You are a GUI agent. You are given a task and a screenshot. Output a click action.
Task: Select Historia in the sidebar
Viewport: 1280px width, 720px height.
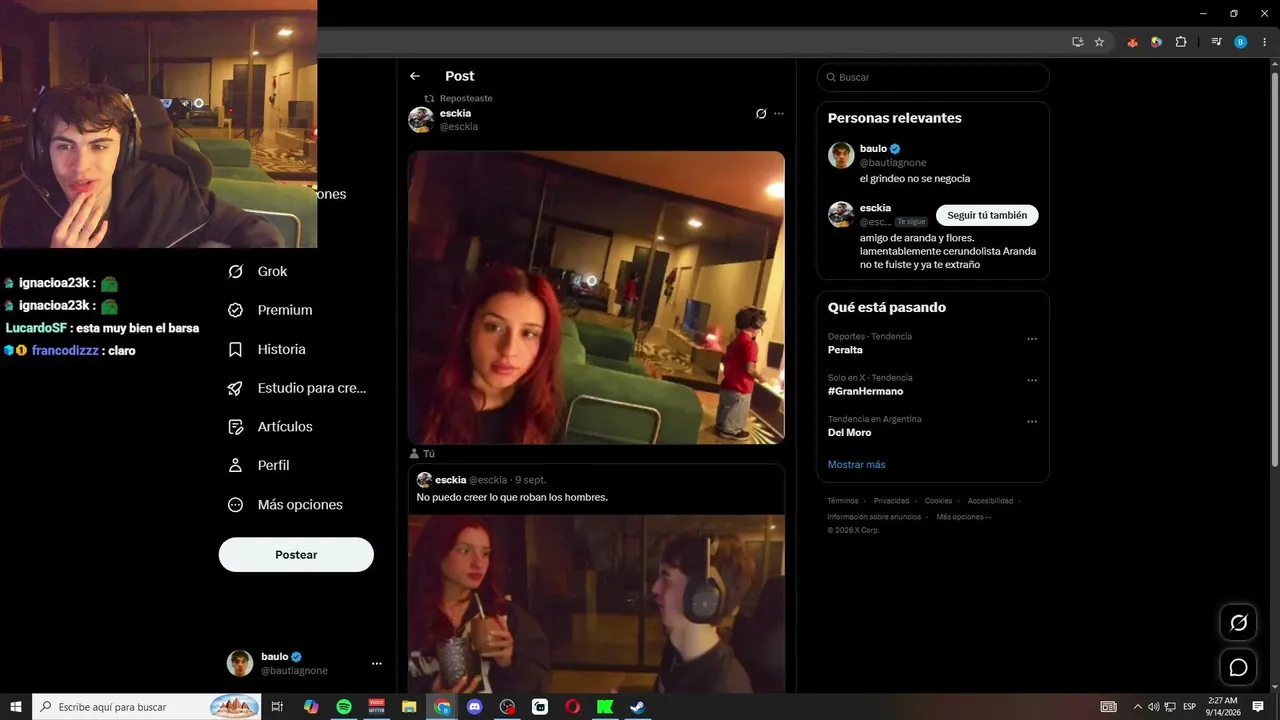tap(267, 349)
